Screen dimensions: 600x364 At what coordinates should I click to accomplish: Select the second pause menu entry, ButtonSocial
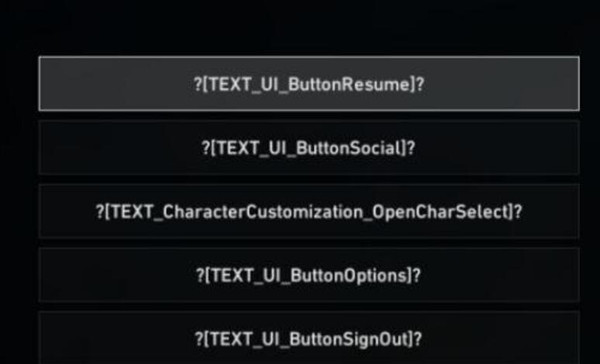(x=309, y=148)
